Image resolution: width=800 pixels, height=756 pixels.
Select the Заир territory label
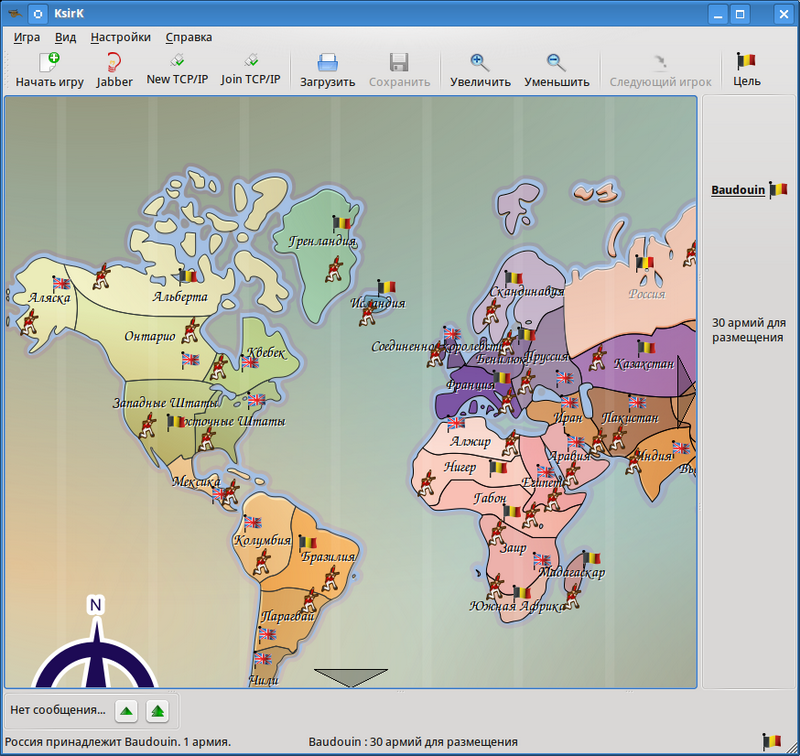coord(513,548)
